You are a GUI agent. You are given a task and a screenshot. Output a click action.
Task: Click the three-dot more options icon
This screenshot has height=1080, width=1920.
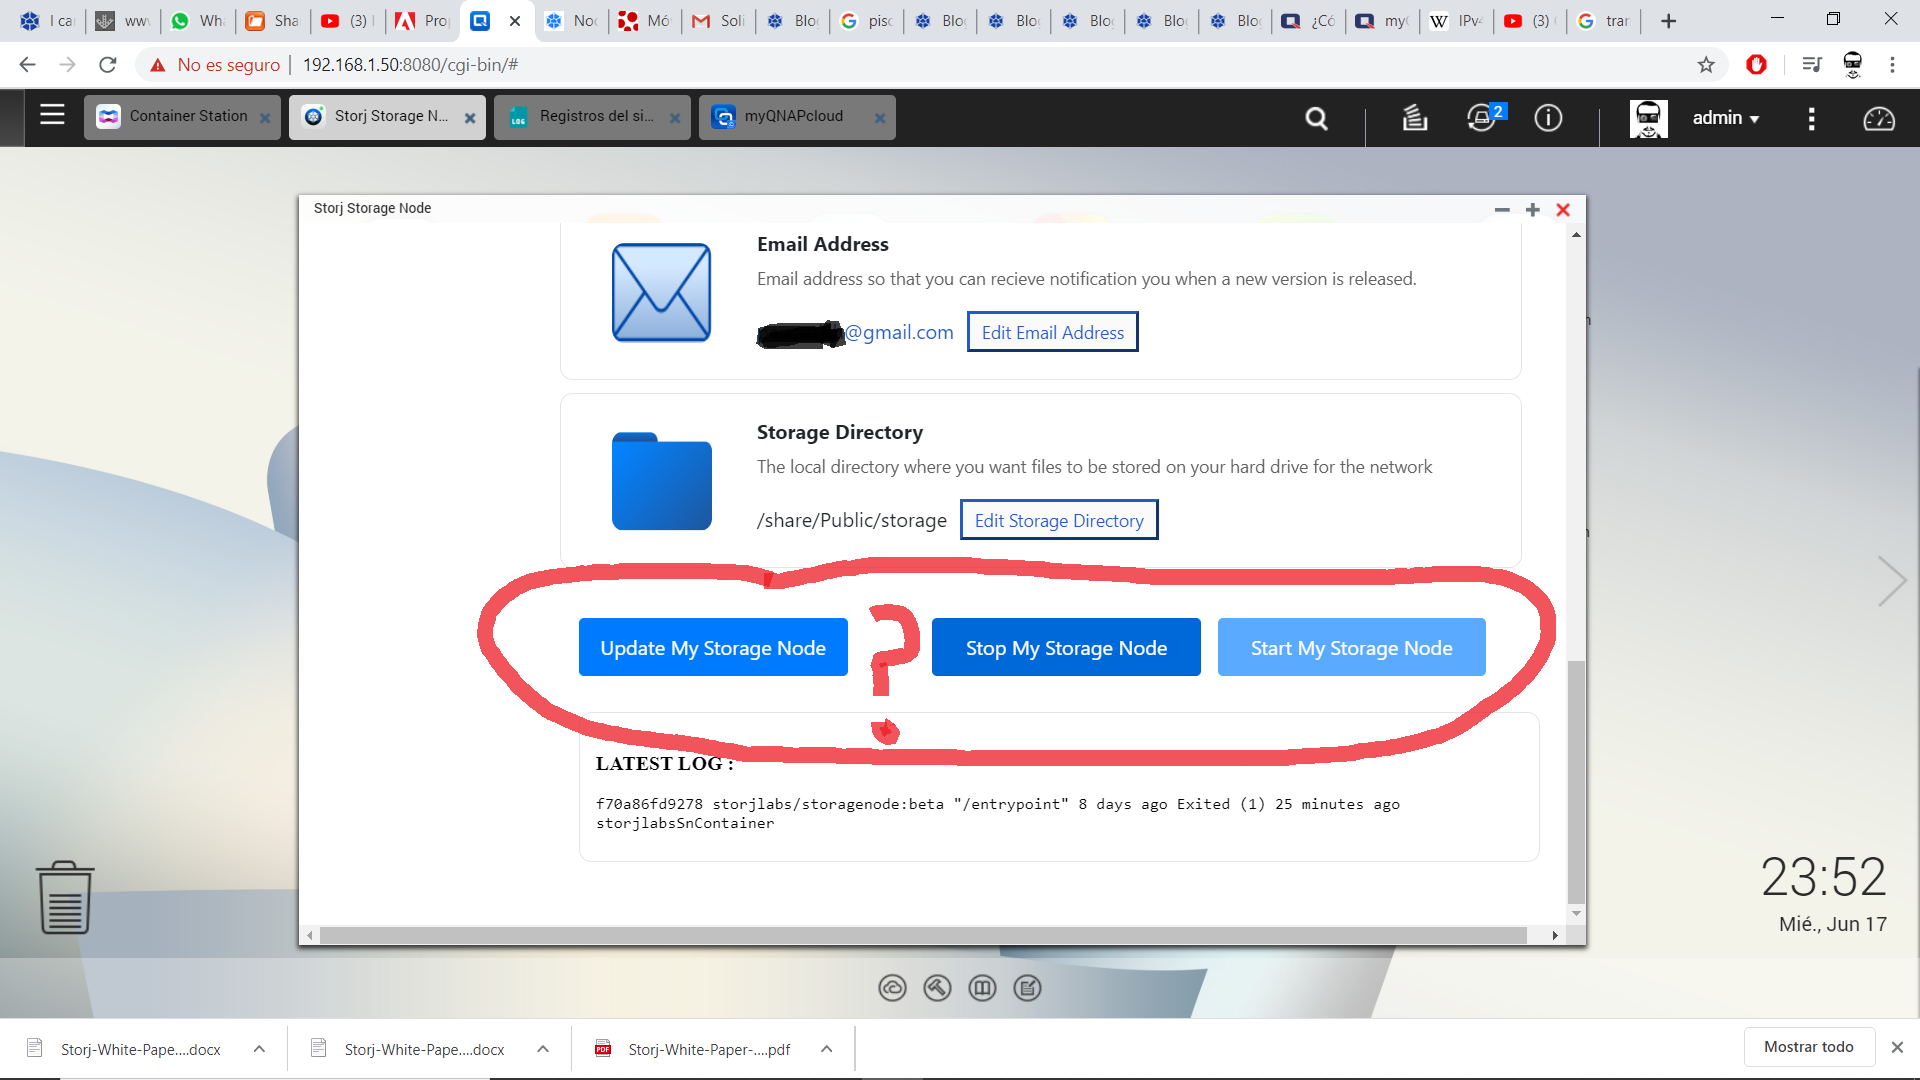(1811, 119)
